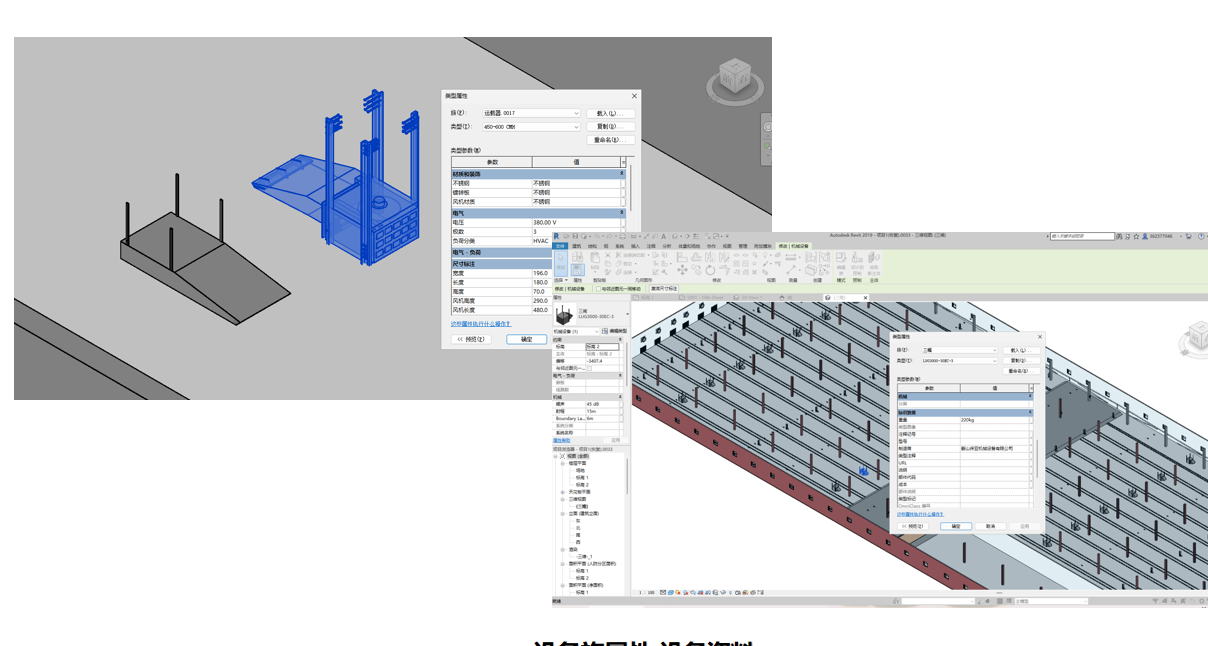
Task: Open the File tab in ribbon
Action: [x=560, y=246]
